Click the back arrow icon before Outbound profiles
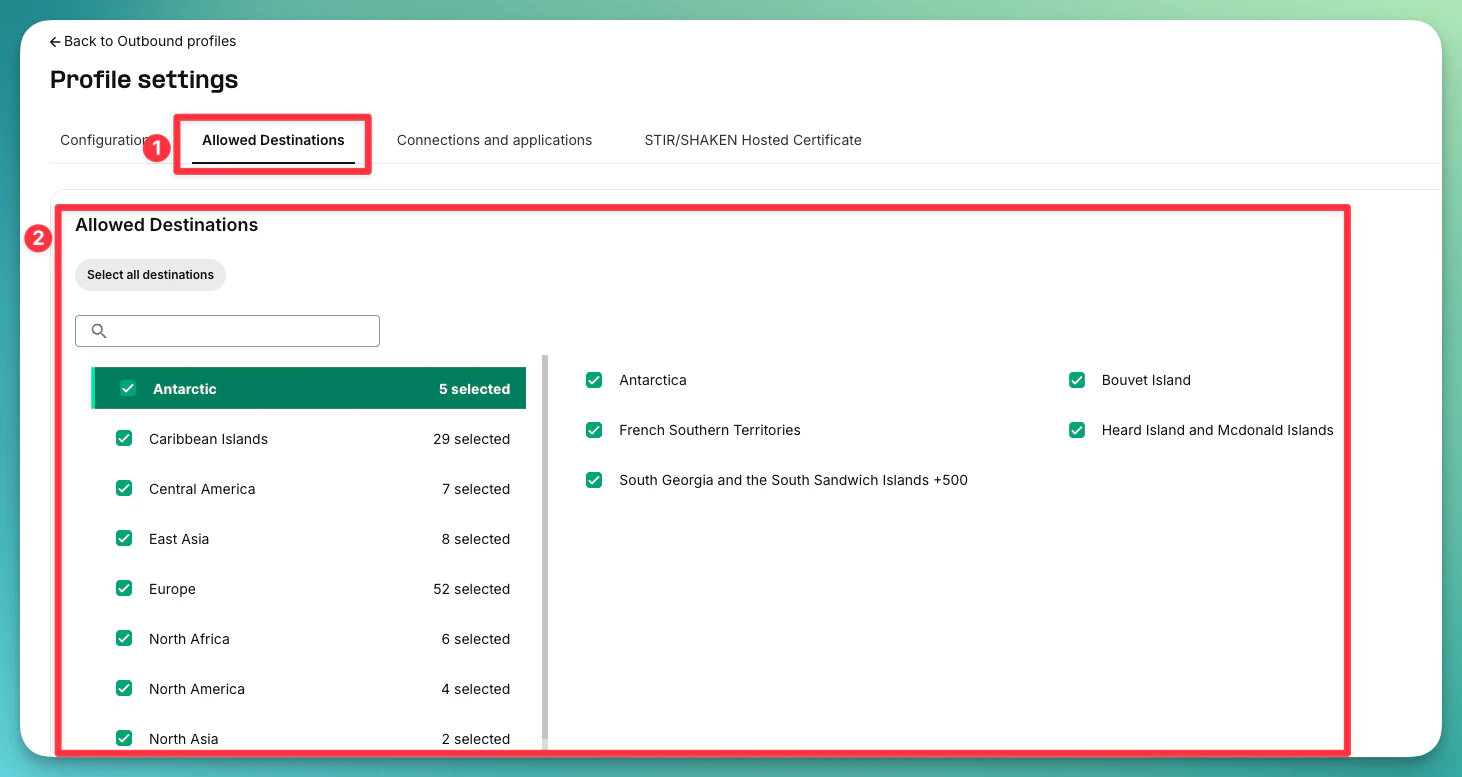 [55, 41]
